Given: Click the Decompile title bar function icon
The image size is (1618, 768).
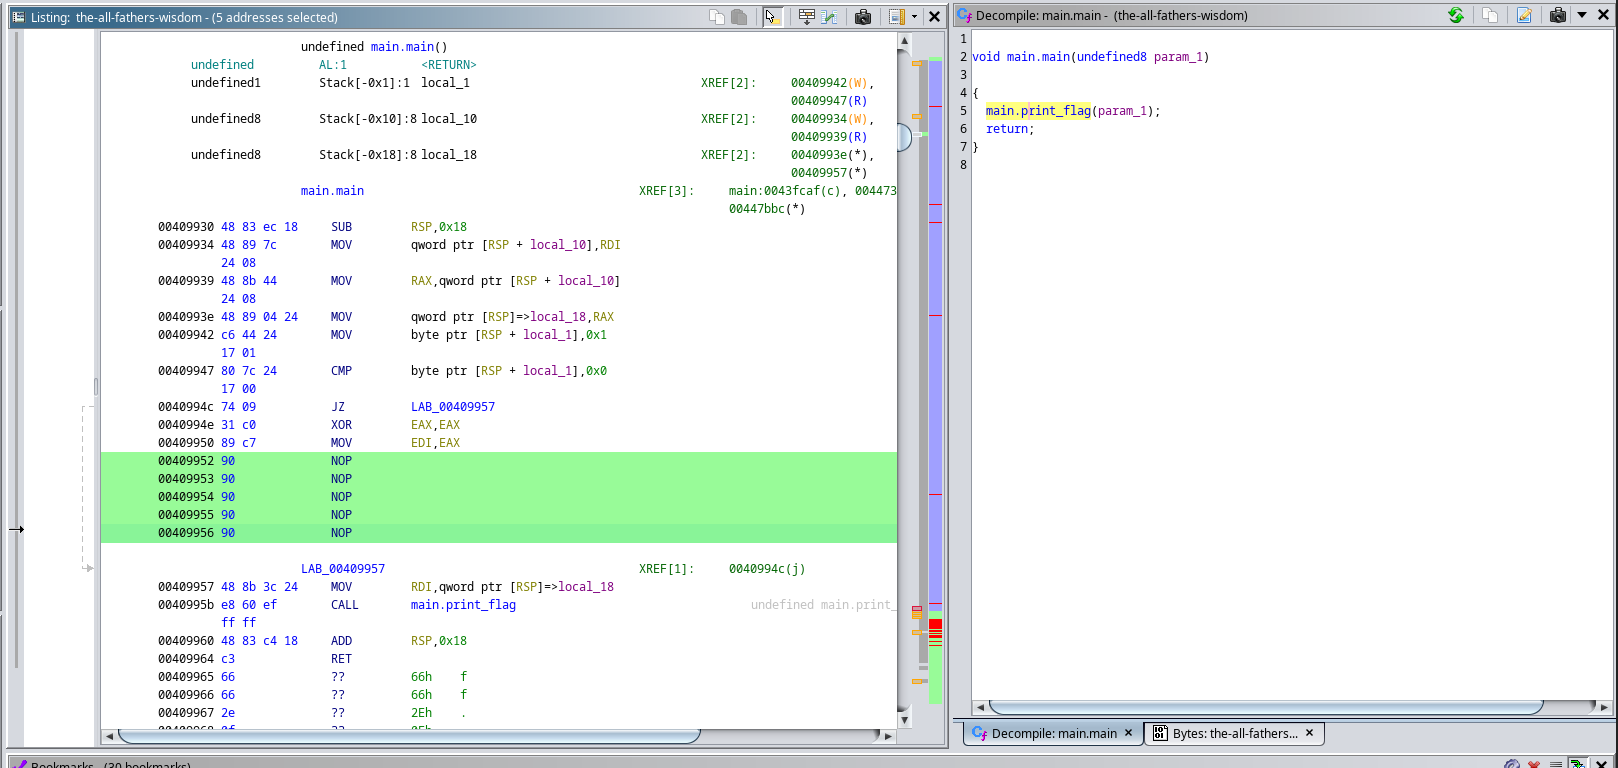Looking at the screenshot, I should (964, 15).
